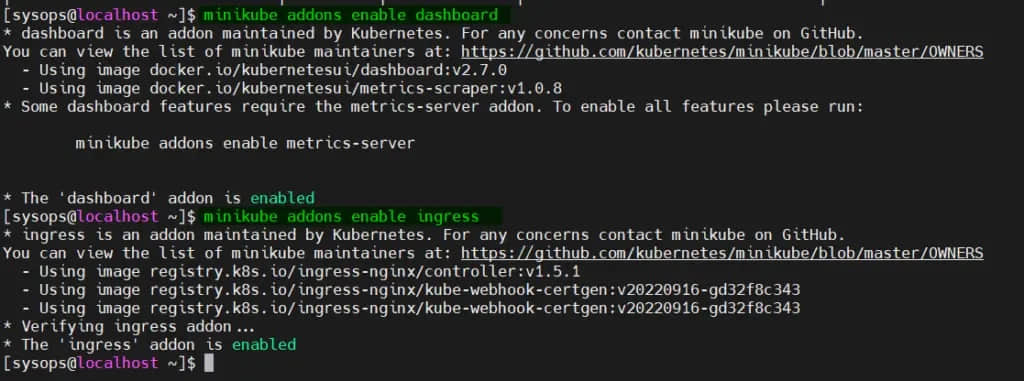
Task: Click the suggested 'minikube addons enable metrics-server' command
Action: coord(245,143)
